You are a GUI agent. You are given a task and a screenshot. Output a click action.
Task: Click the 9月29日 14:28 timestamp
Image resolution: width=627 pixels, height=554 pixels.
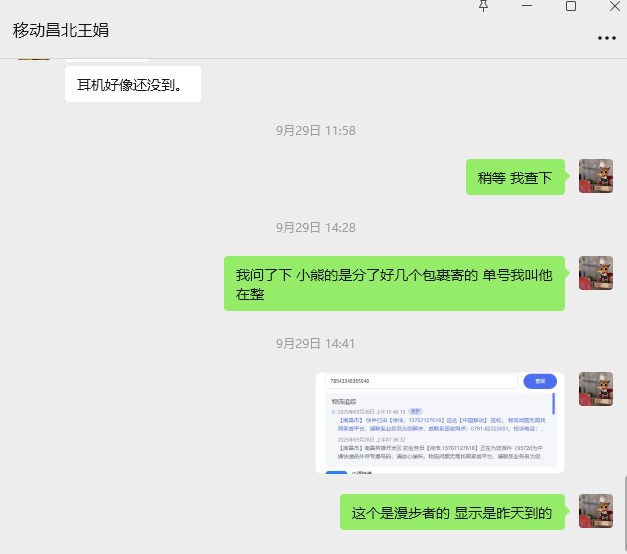click(316, 228)
